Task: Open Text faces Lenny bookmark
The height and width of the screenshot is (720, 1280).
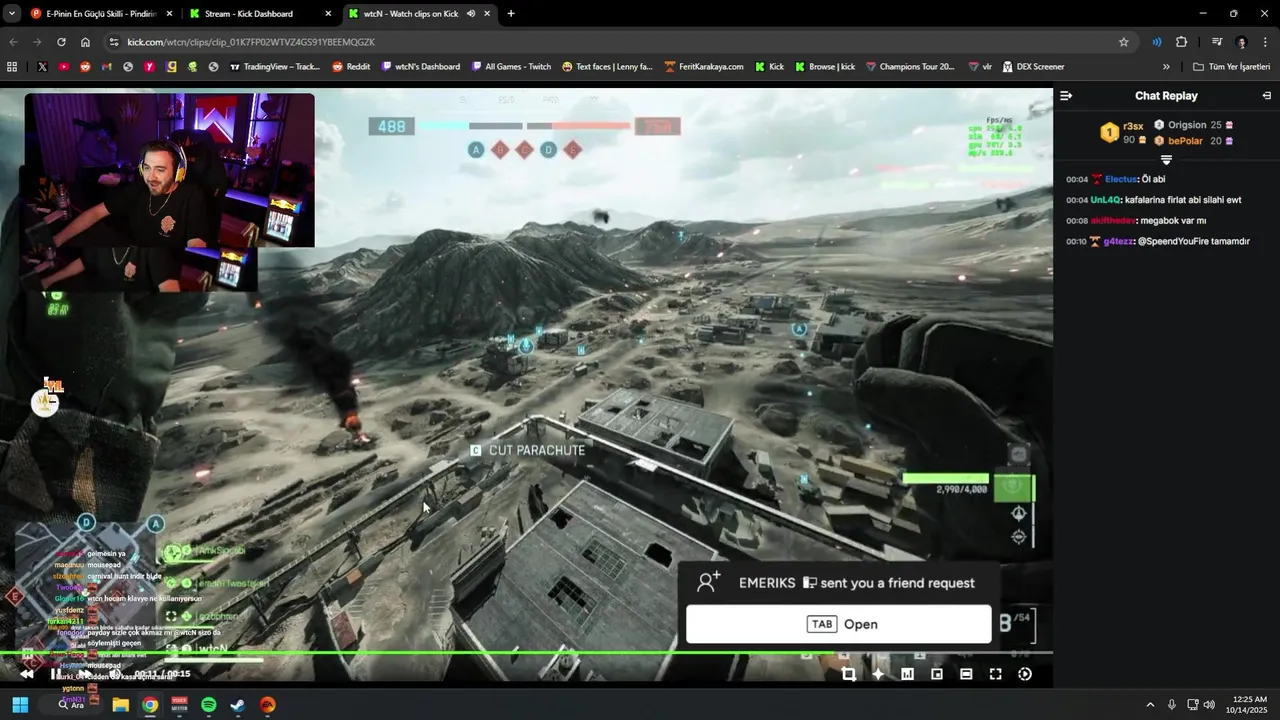Action: point(607,67)
